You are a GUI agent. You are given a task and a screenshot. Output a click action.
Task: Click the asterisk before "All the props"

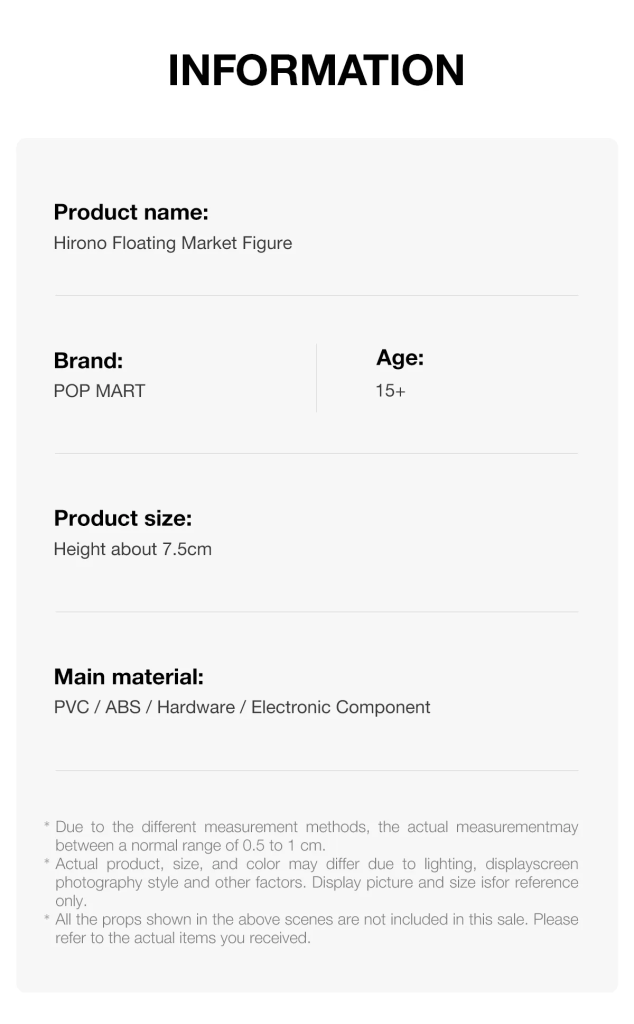[47, 917]
